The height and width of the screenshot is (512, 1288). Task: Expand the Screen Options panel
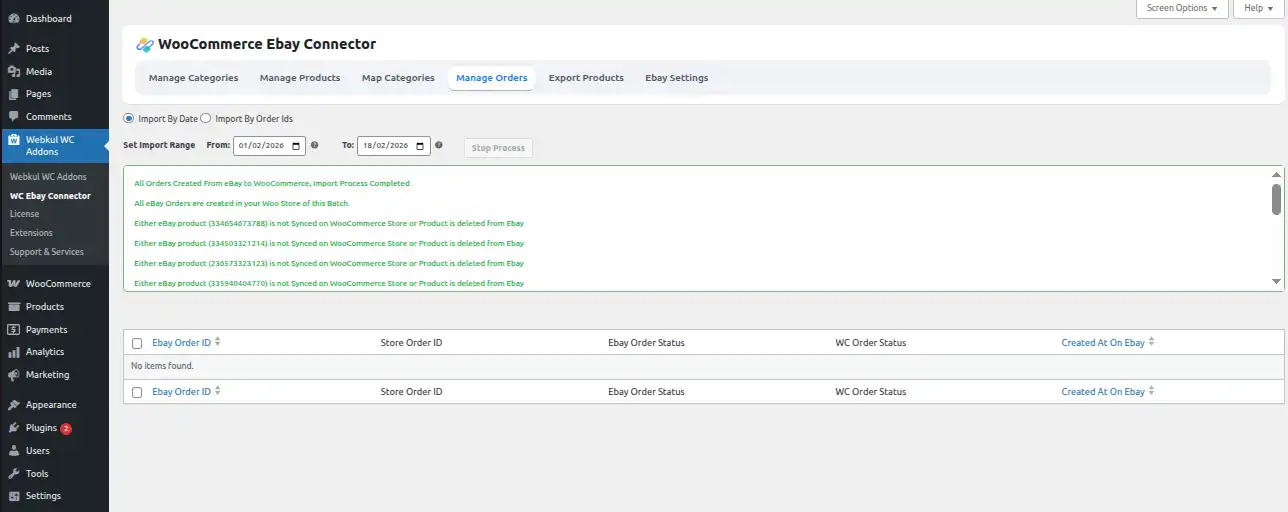pyautogui.click(x=1182, y=8)
